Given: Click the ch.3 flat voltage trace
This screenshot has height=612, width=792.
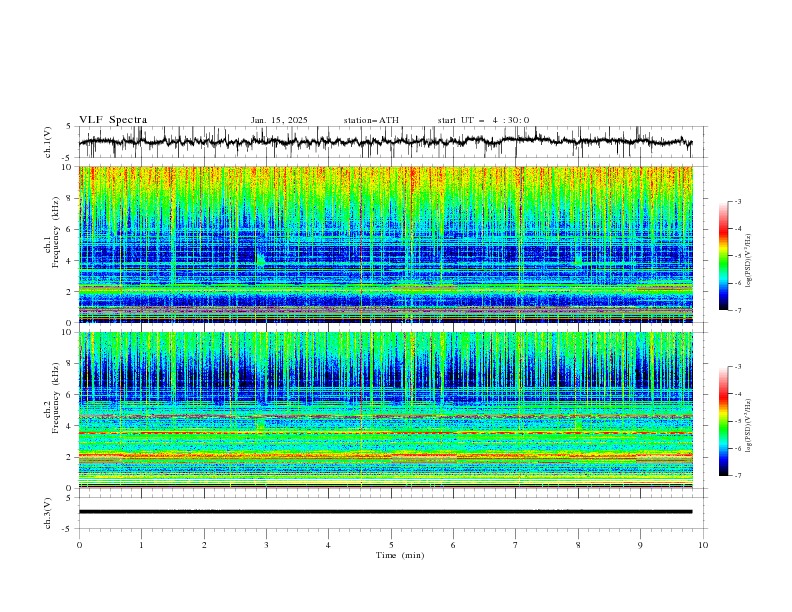Looking at the screenshot, I should (385, 512).
